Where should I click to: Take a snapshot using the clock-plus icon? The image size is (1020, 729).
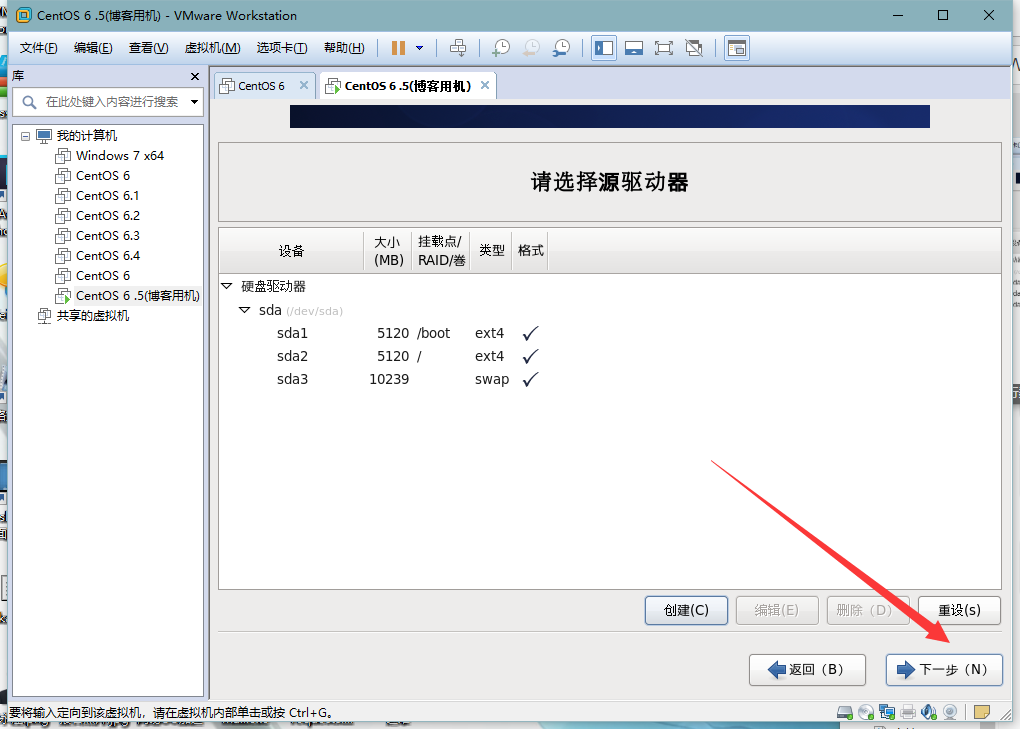[501, 48]
